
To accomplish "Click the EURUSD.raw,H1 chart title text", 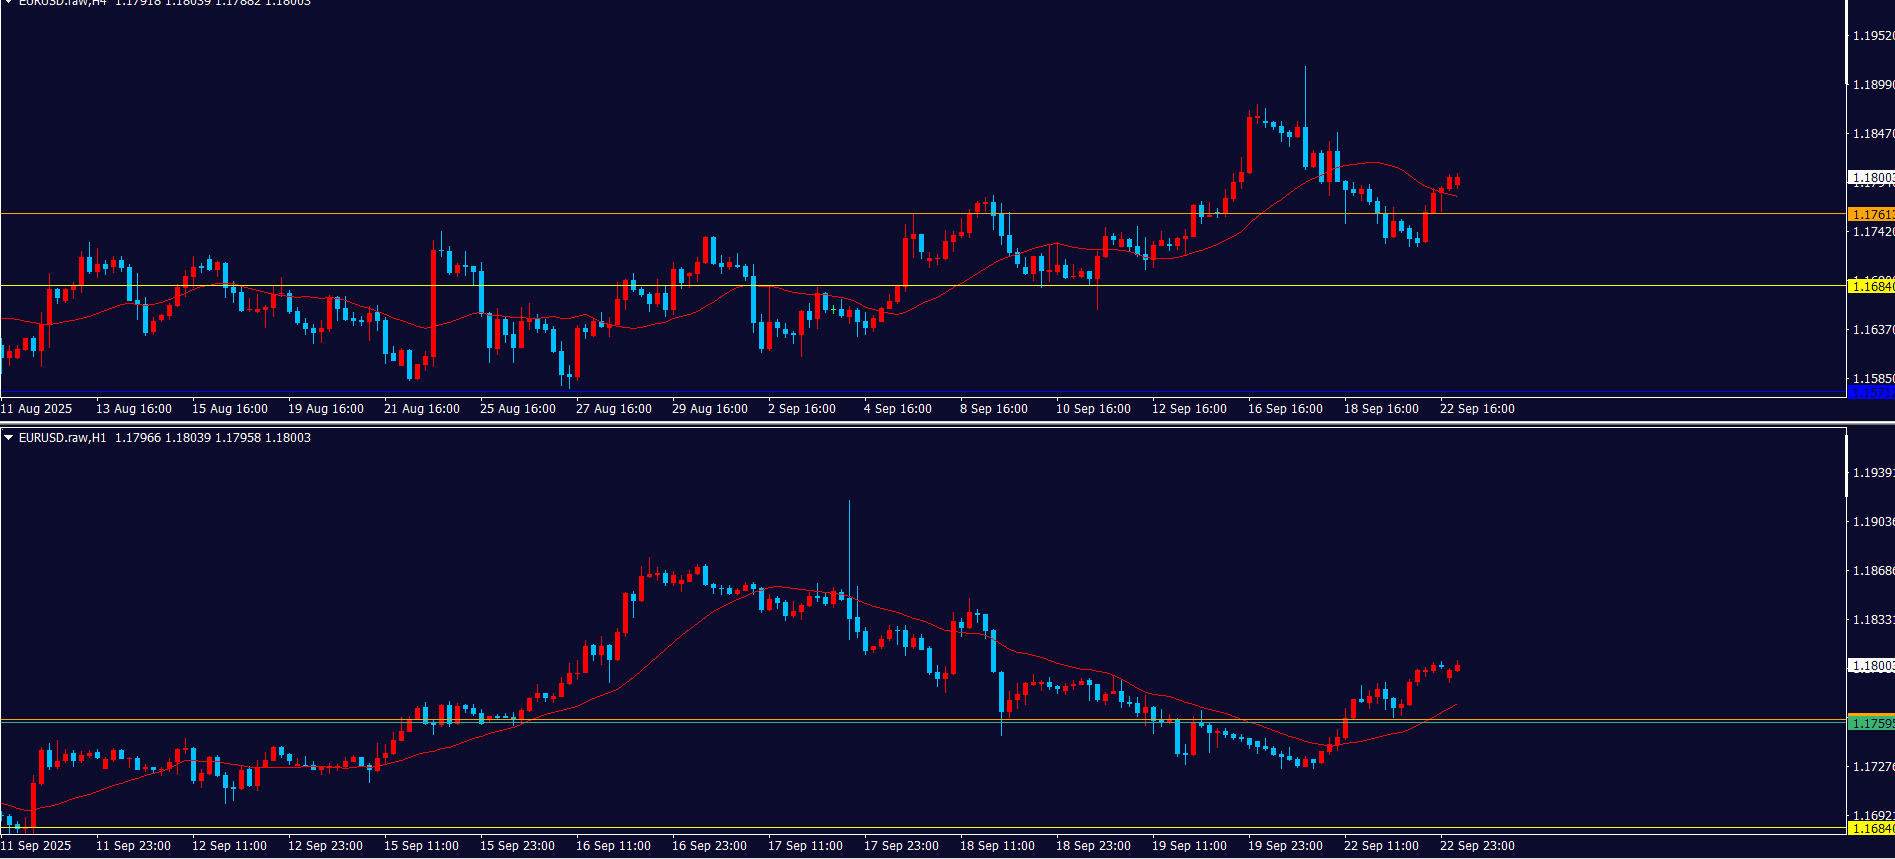I will click(62, 438).
